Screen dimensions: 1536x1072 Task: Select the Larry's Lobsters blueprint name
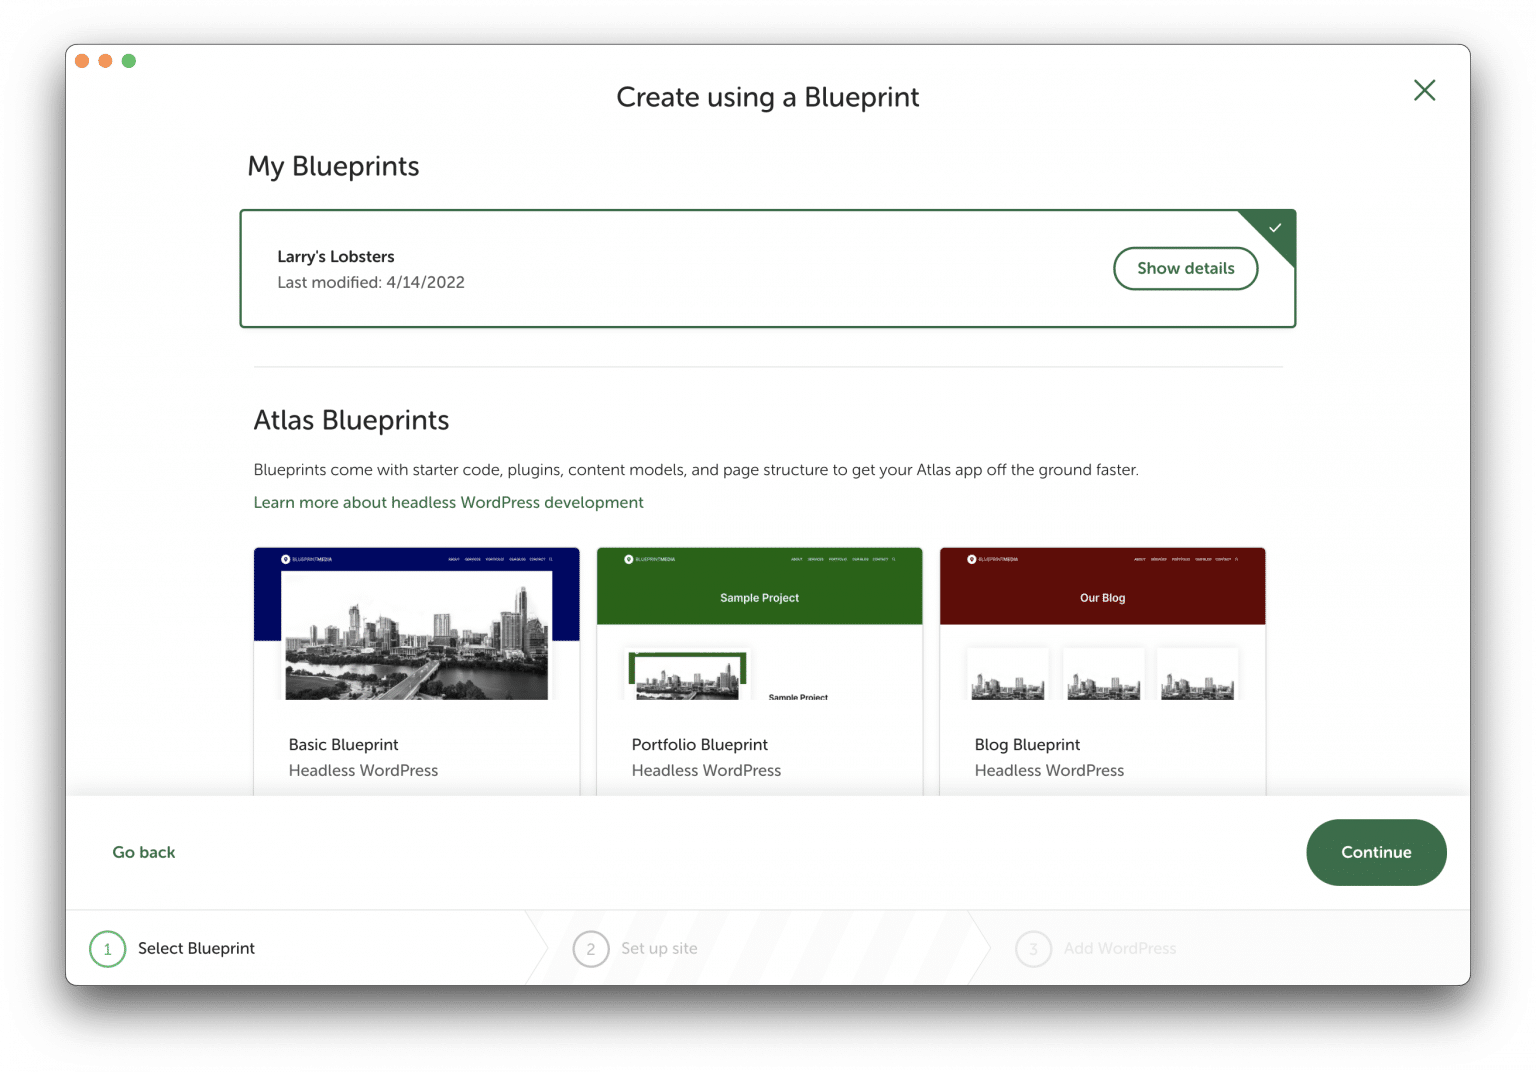point(336,256)
